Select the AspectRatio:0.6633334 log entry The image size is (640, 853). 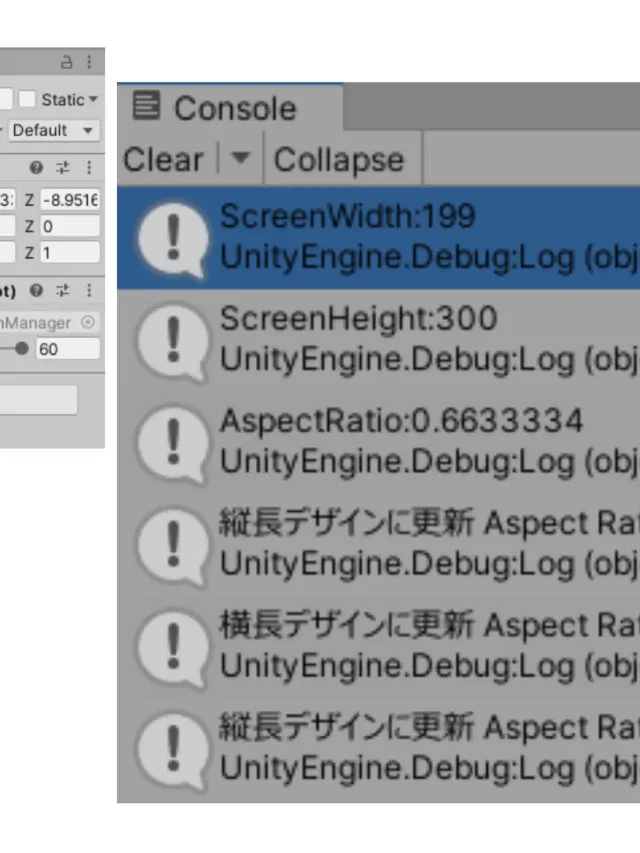click(400, 441)
